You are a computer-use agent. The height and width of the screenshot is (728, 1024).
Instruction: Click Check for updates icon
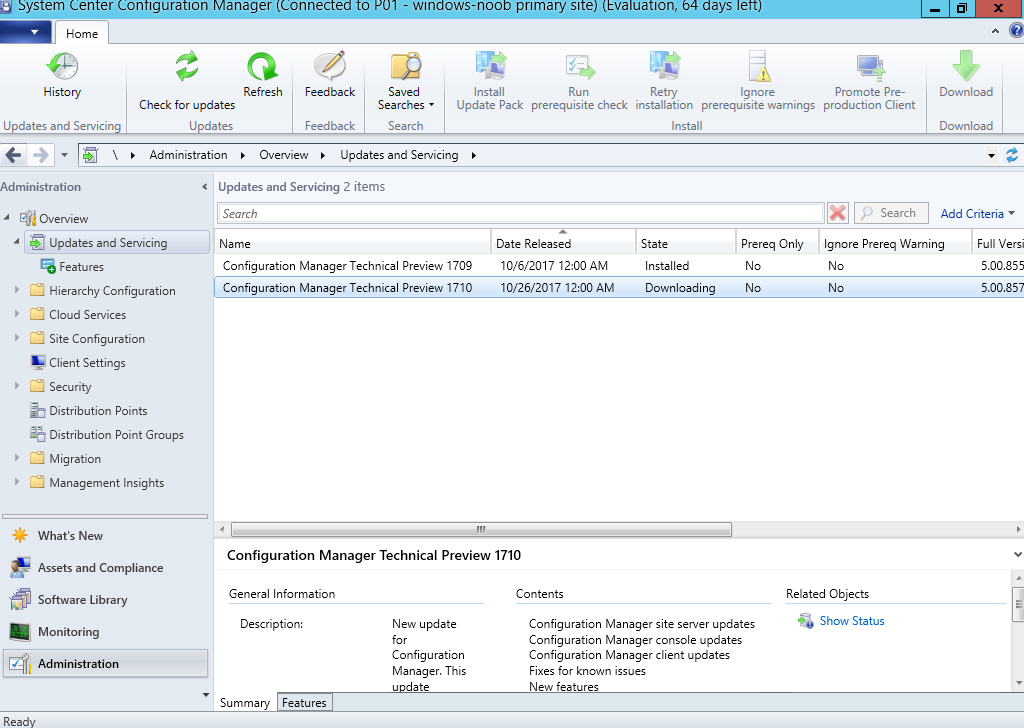(x=187, y=67)
